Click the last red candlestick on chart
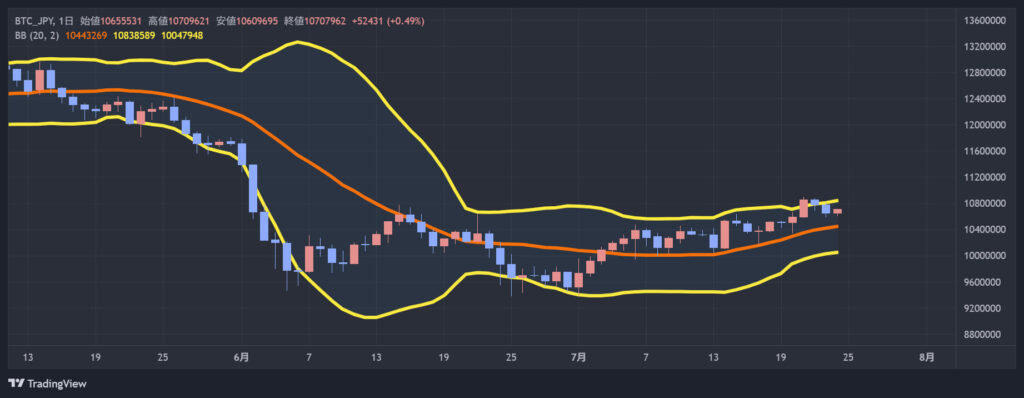 (837, 211)
